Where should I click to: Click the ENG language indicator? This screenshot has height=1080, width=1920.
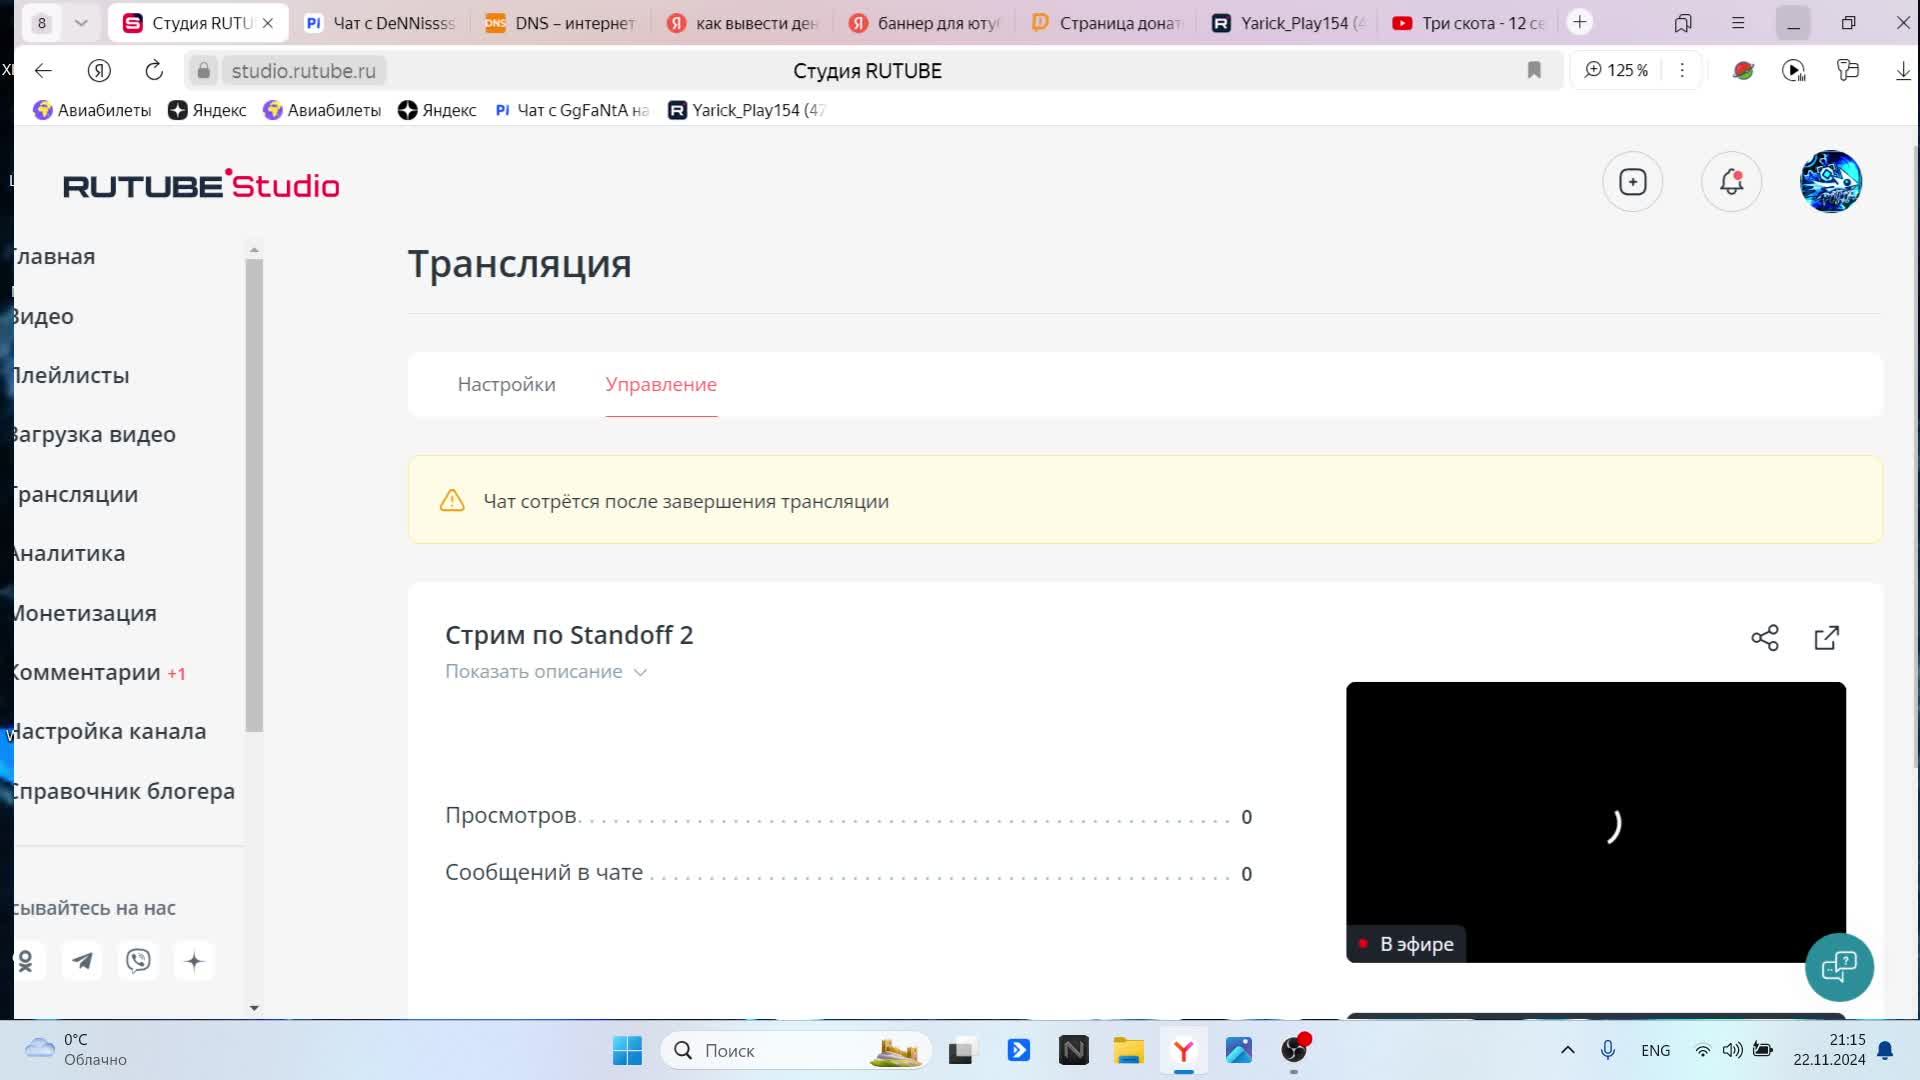pos(1655,1050)
